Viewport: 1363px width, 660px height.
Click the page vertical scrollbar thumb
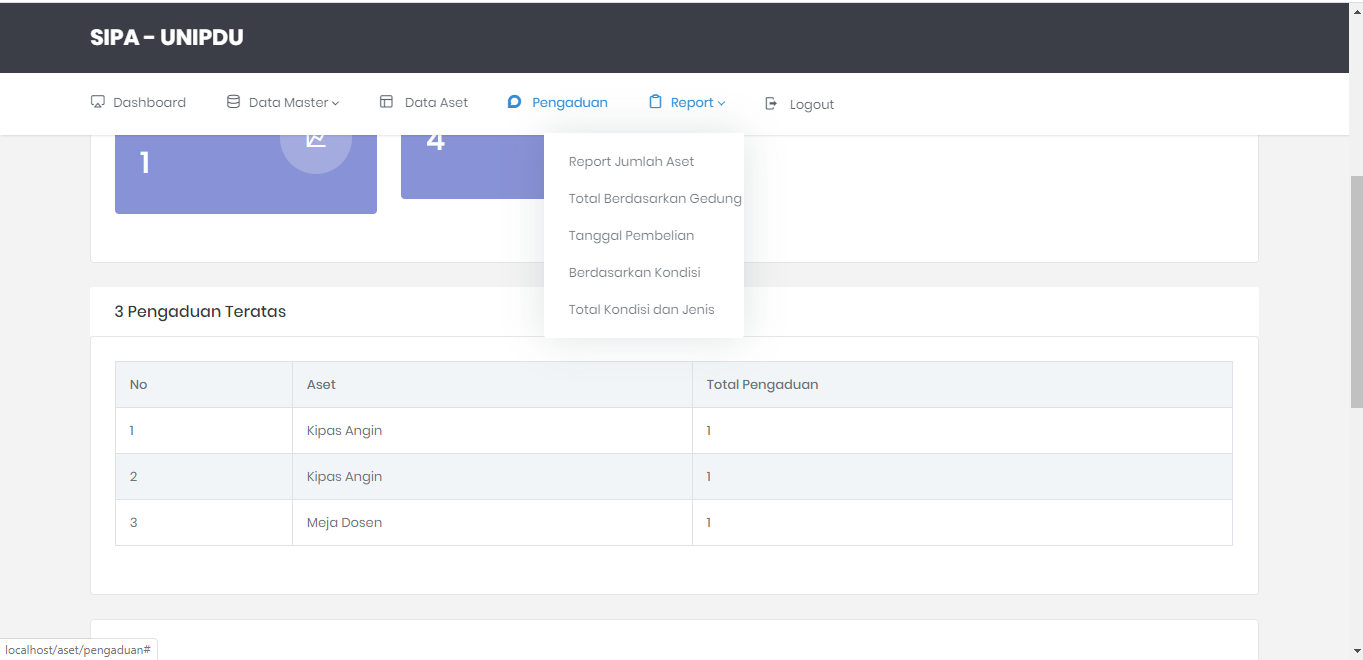pyautogui.click(x=1356, y=291)
